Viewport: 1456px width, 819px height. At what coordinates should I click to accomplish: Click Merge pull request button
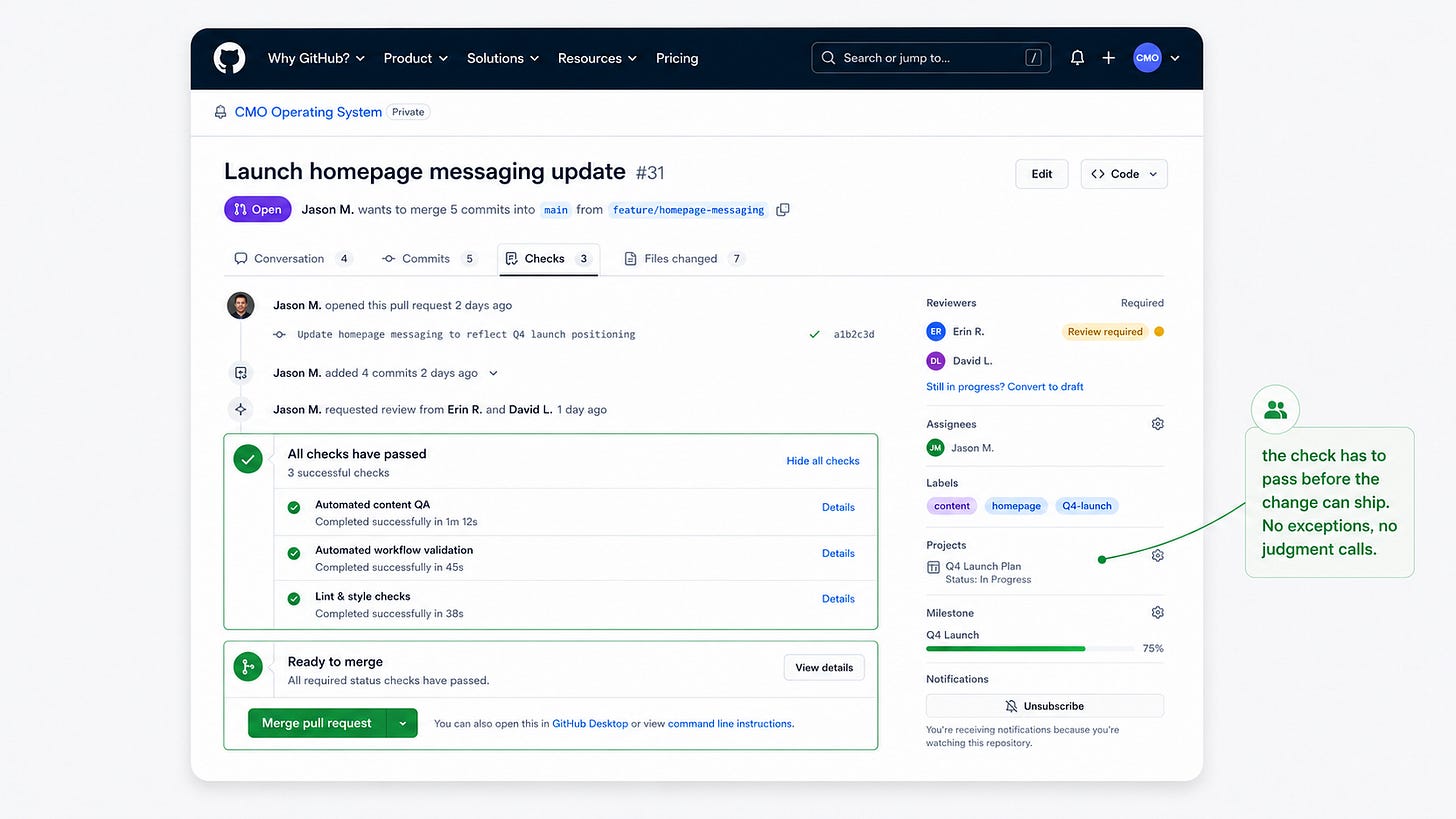pos(317,723)
